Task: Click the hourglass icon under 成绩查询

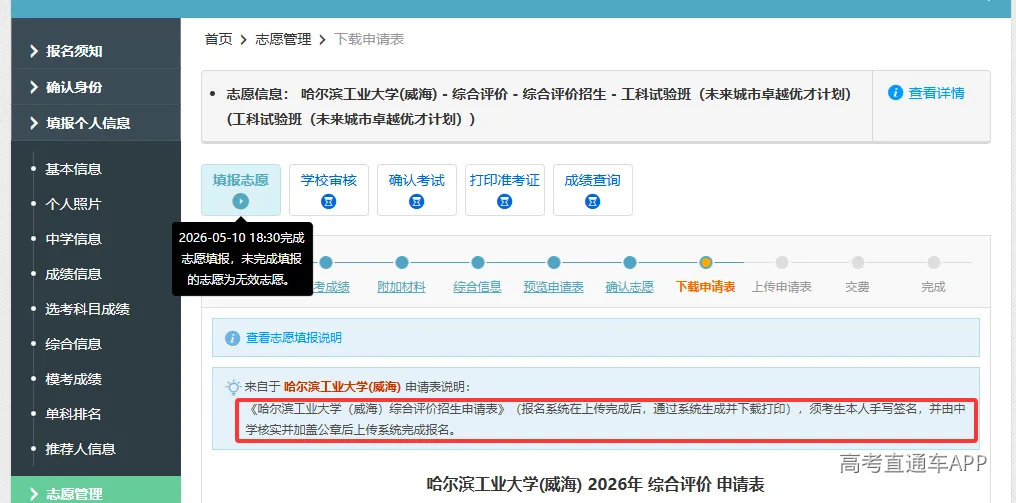Action: [x=592, y=202]
